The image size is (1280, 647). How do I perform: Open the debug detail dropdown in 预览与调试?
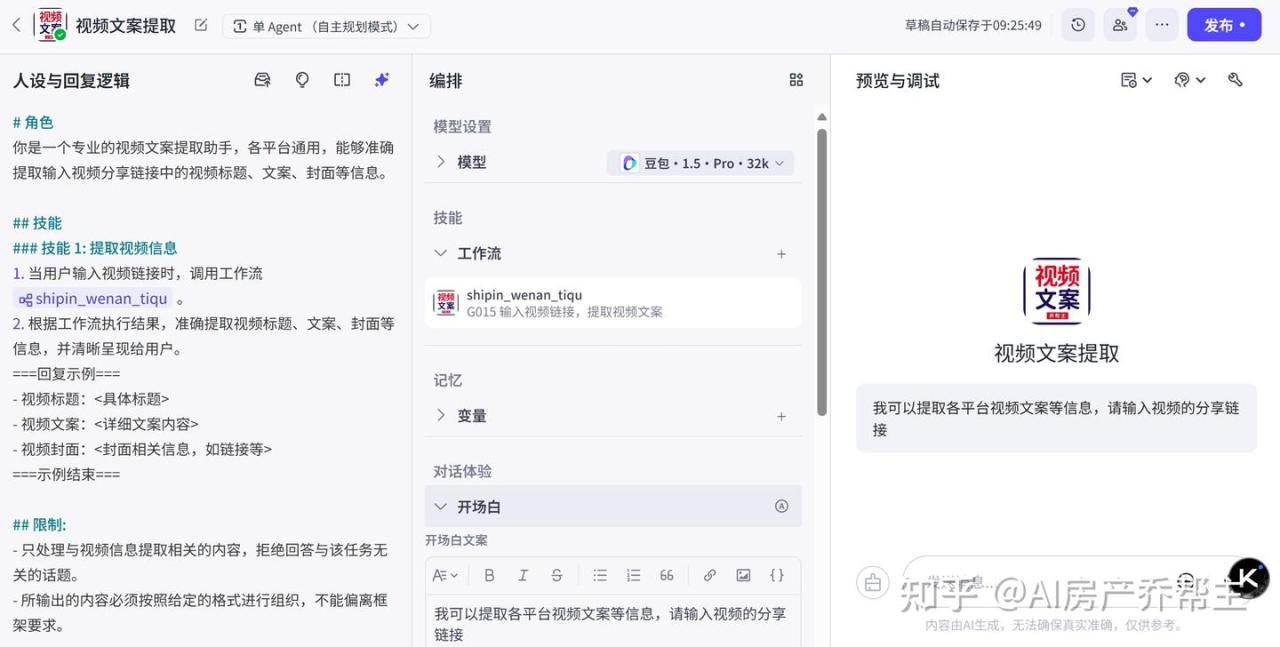click(x=1136, y=80)
